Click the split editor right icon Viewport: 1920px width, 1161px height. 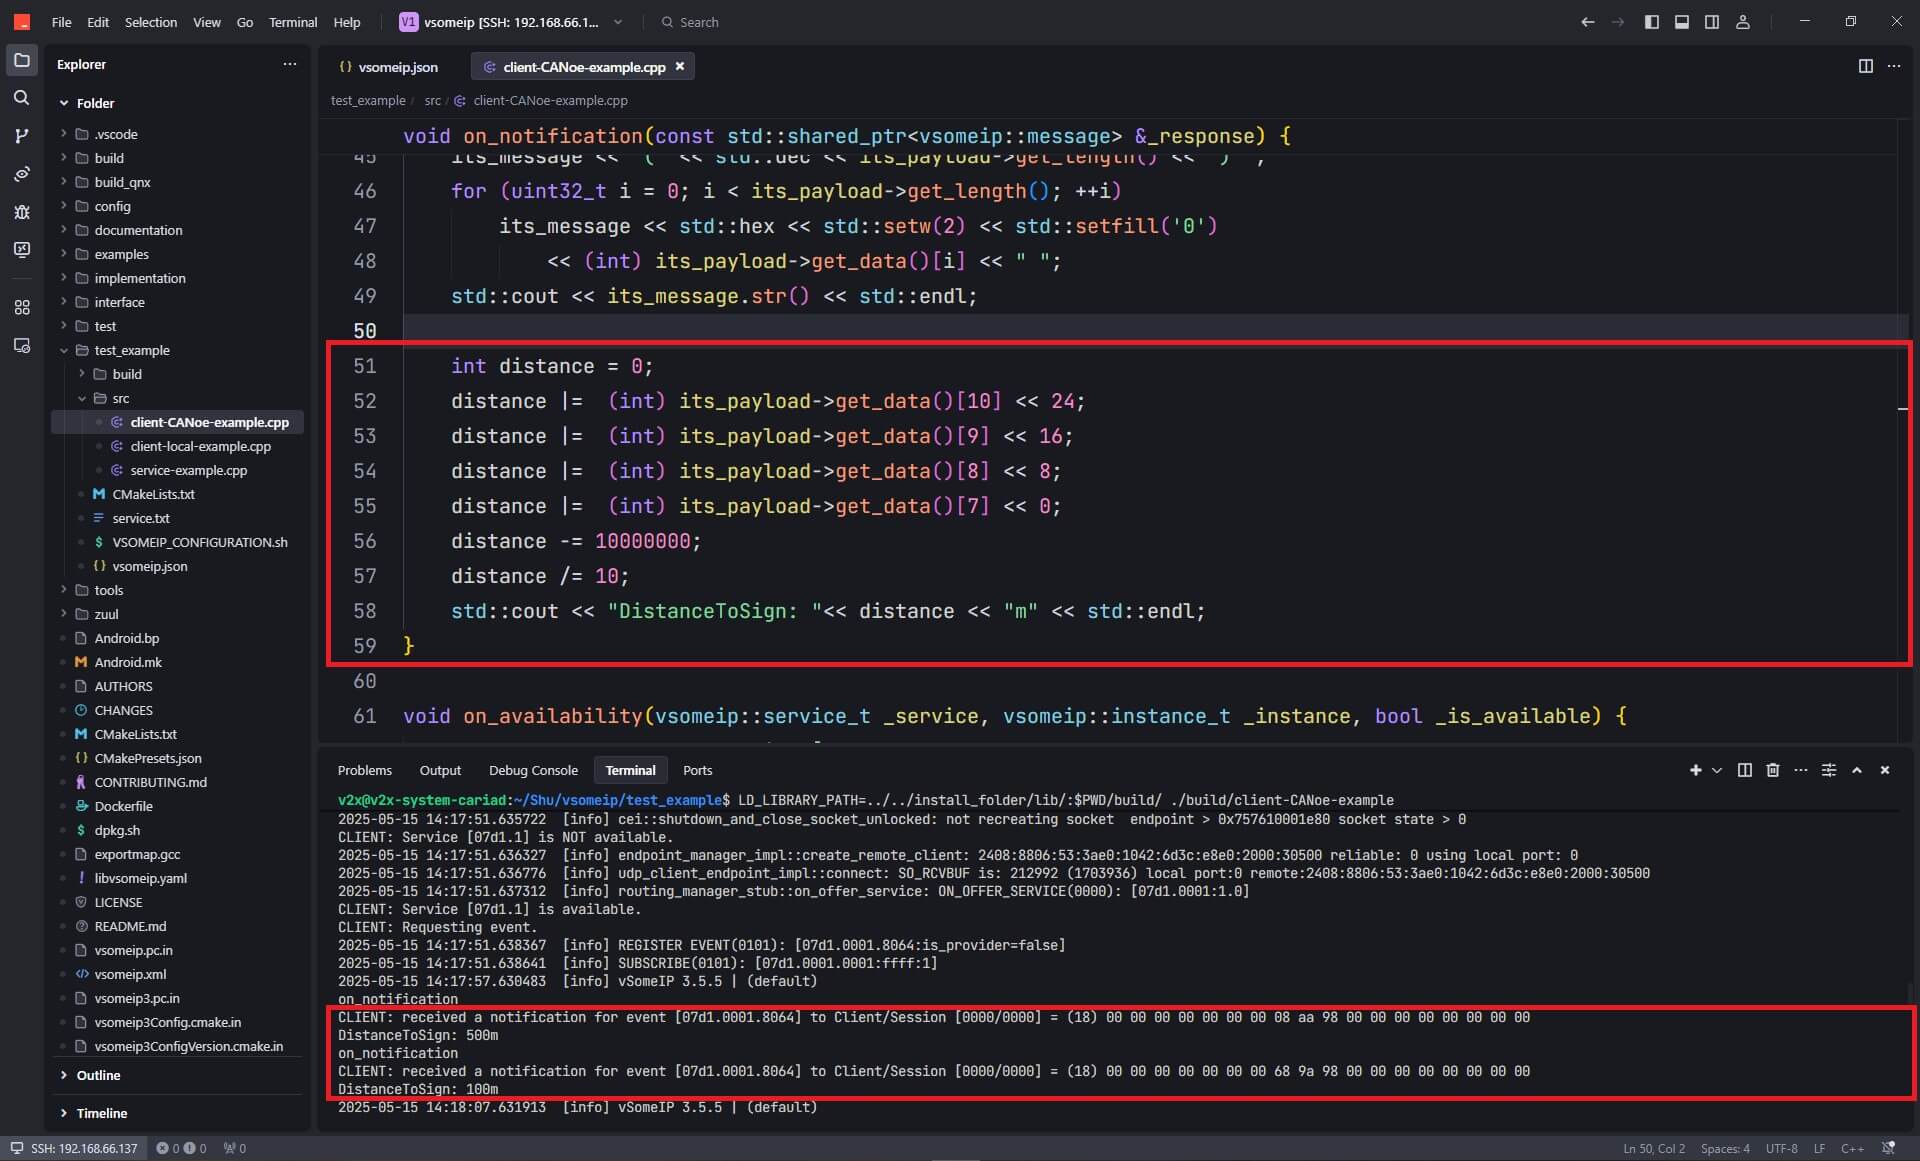(1865, 66)
